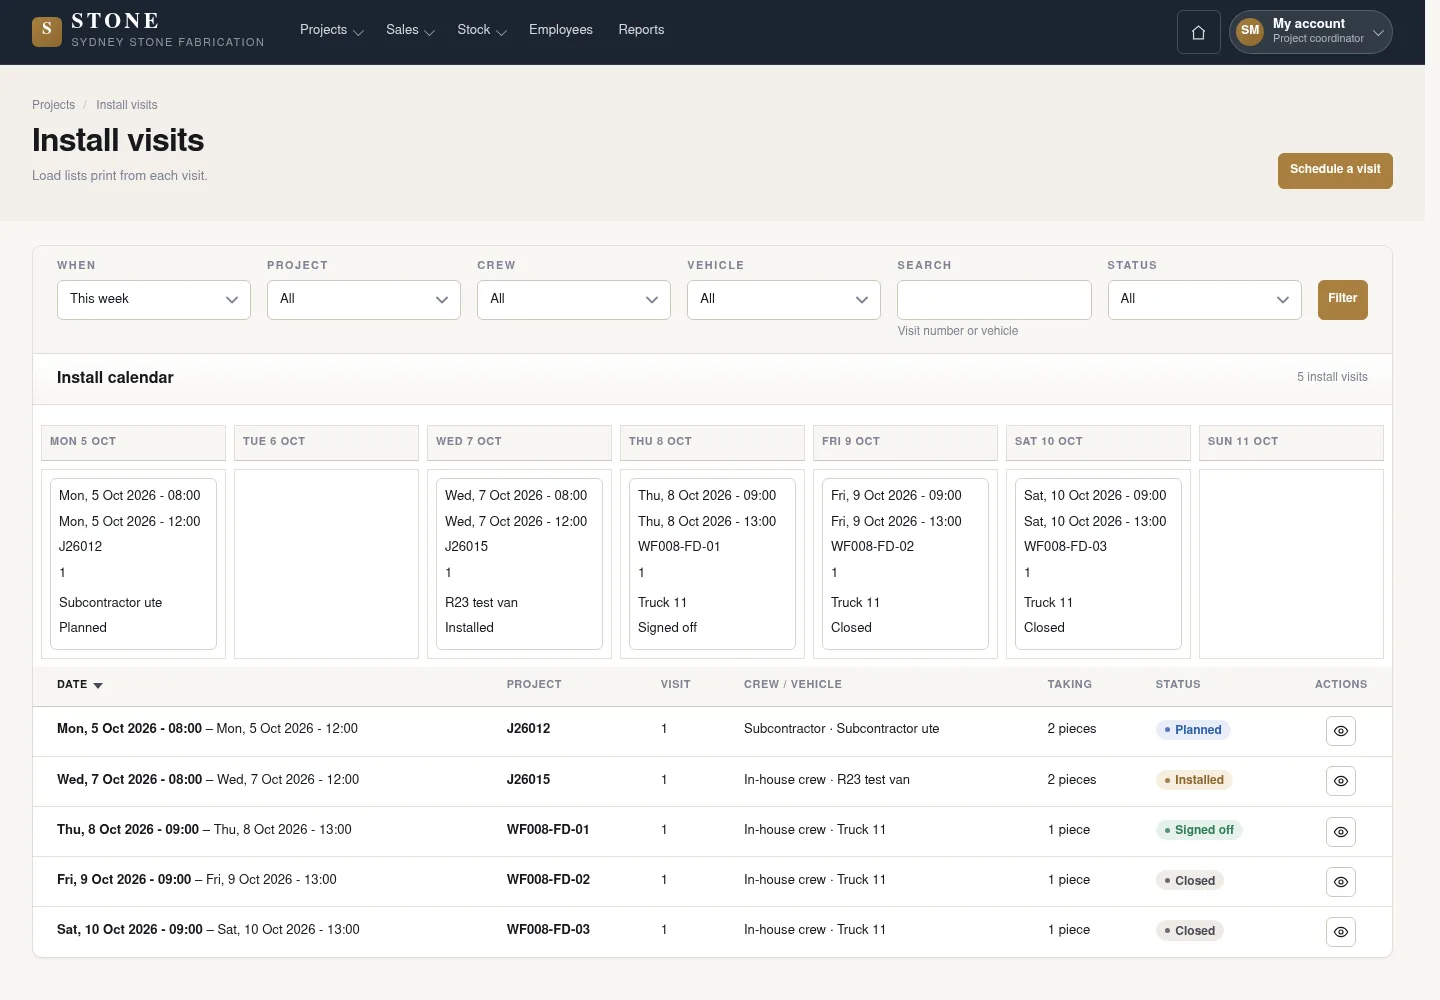Click the '5 install visits' count text
The width and height of the screenshot is (1440, 1000).
[1332, 377]
